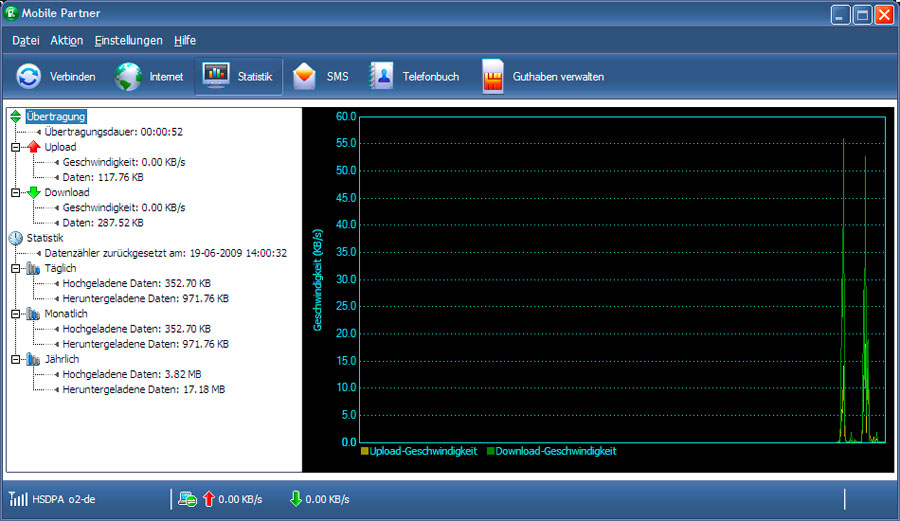Collapse the Upload tree node
900x521 pixels.
pos(16,147)
